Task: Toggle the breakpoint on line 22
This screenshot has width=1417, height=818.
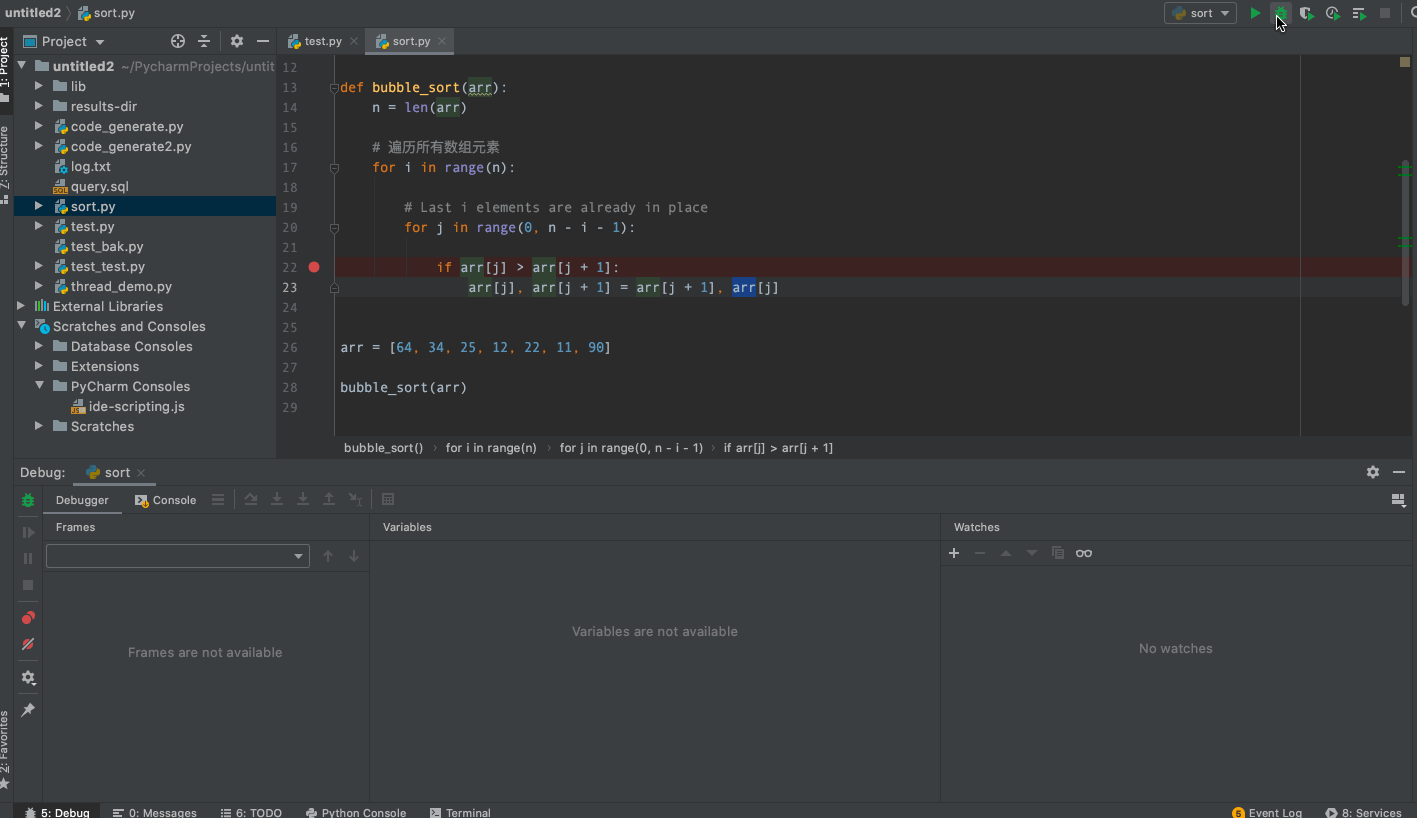Action: pyautogui.click(x=314, y=267)
